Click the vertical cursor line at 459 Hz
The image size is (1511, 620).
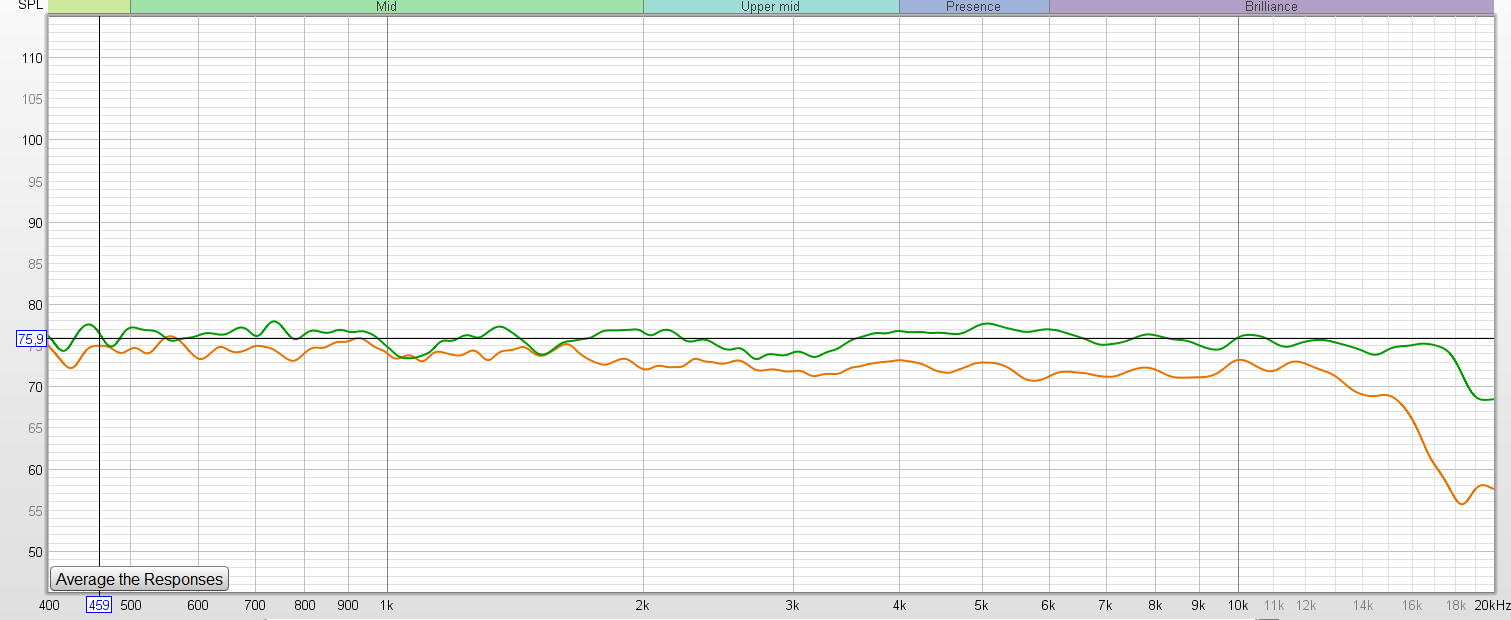99,200
